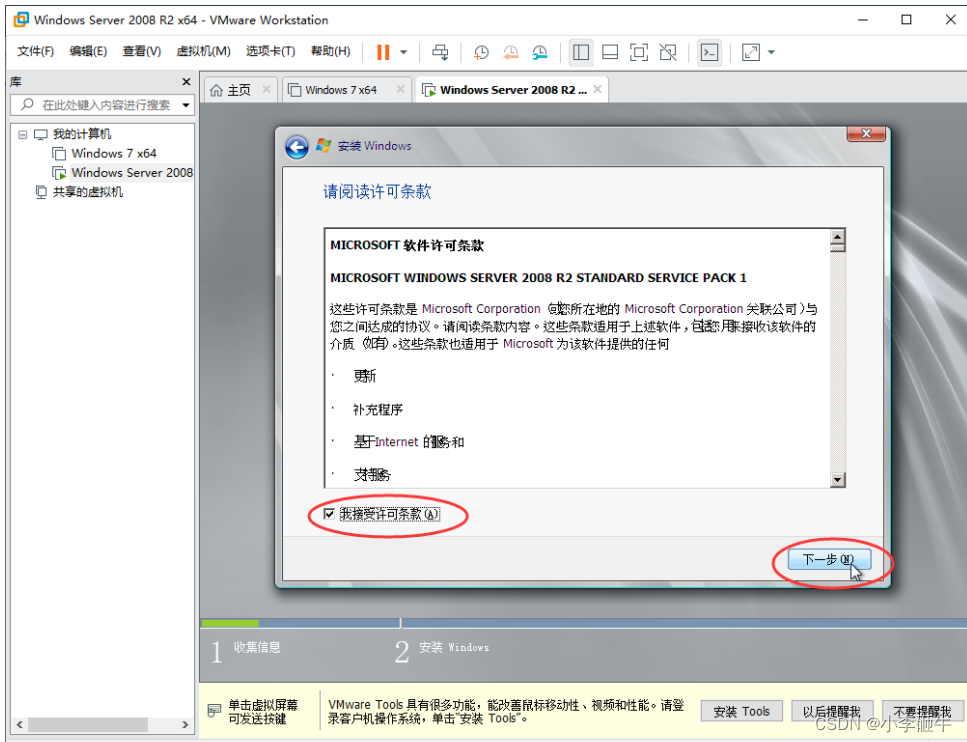
Task: Click the library horizontal scrollbar thumb
Action: (88, 724)
